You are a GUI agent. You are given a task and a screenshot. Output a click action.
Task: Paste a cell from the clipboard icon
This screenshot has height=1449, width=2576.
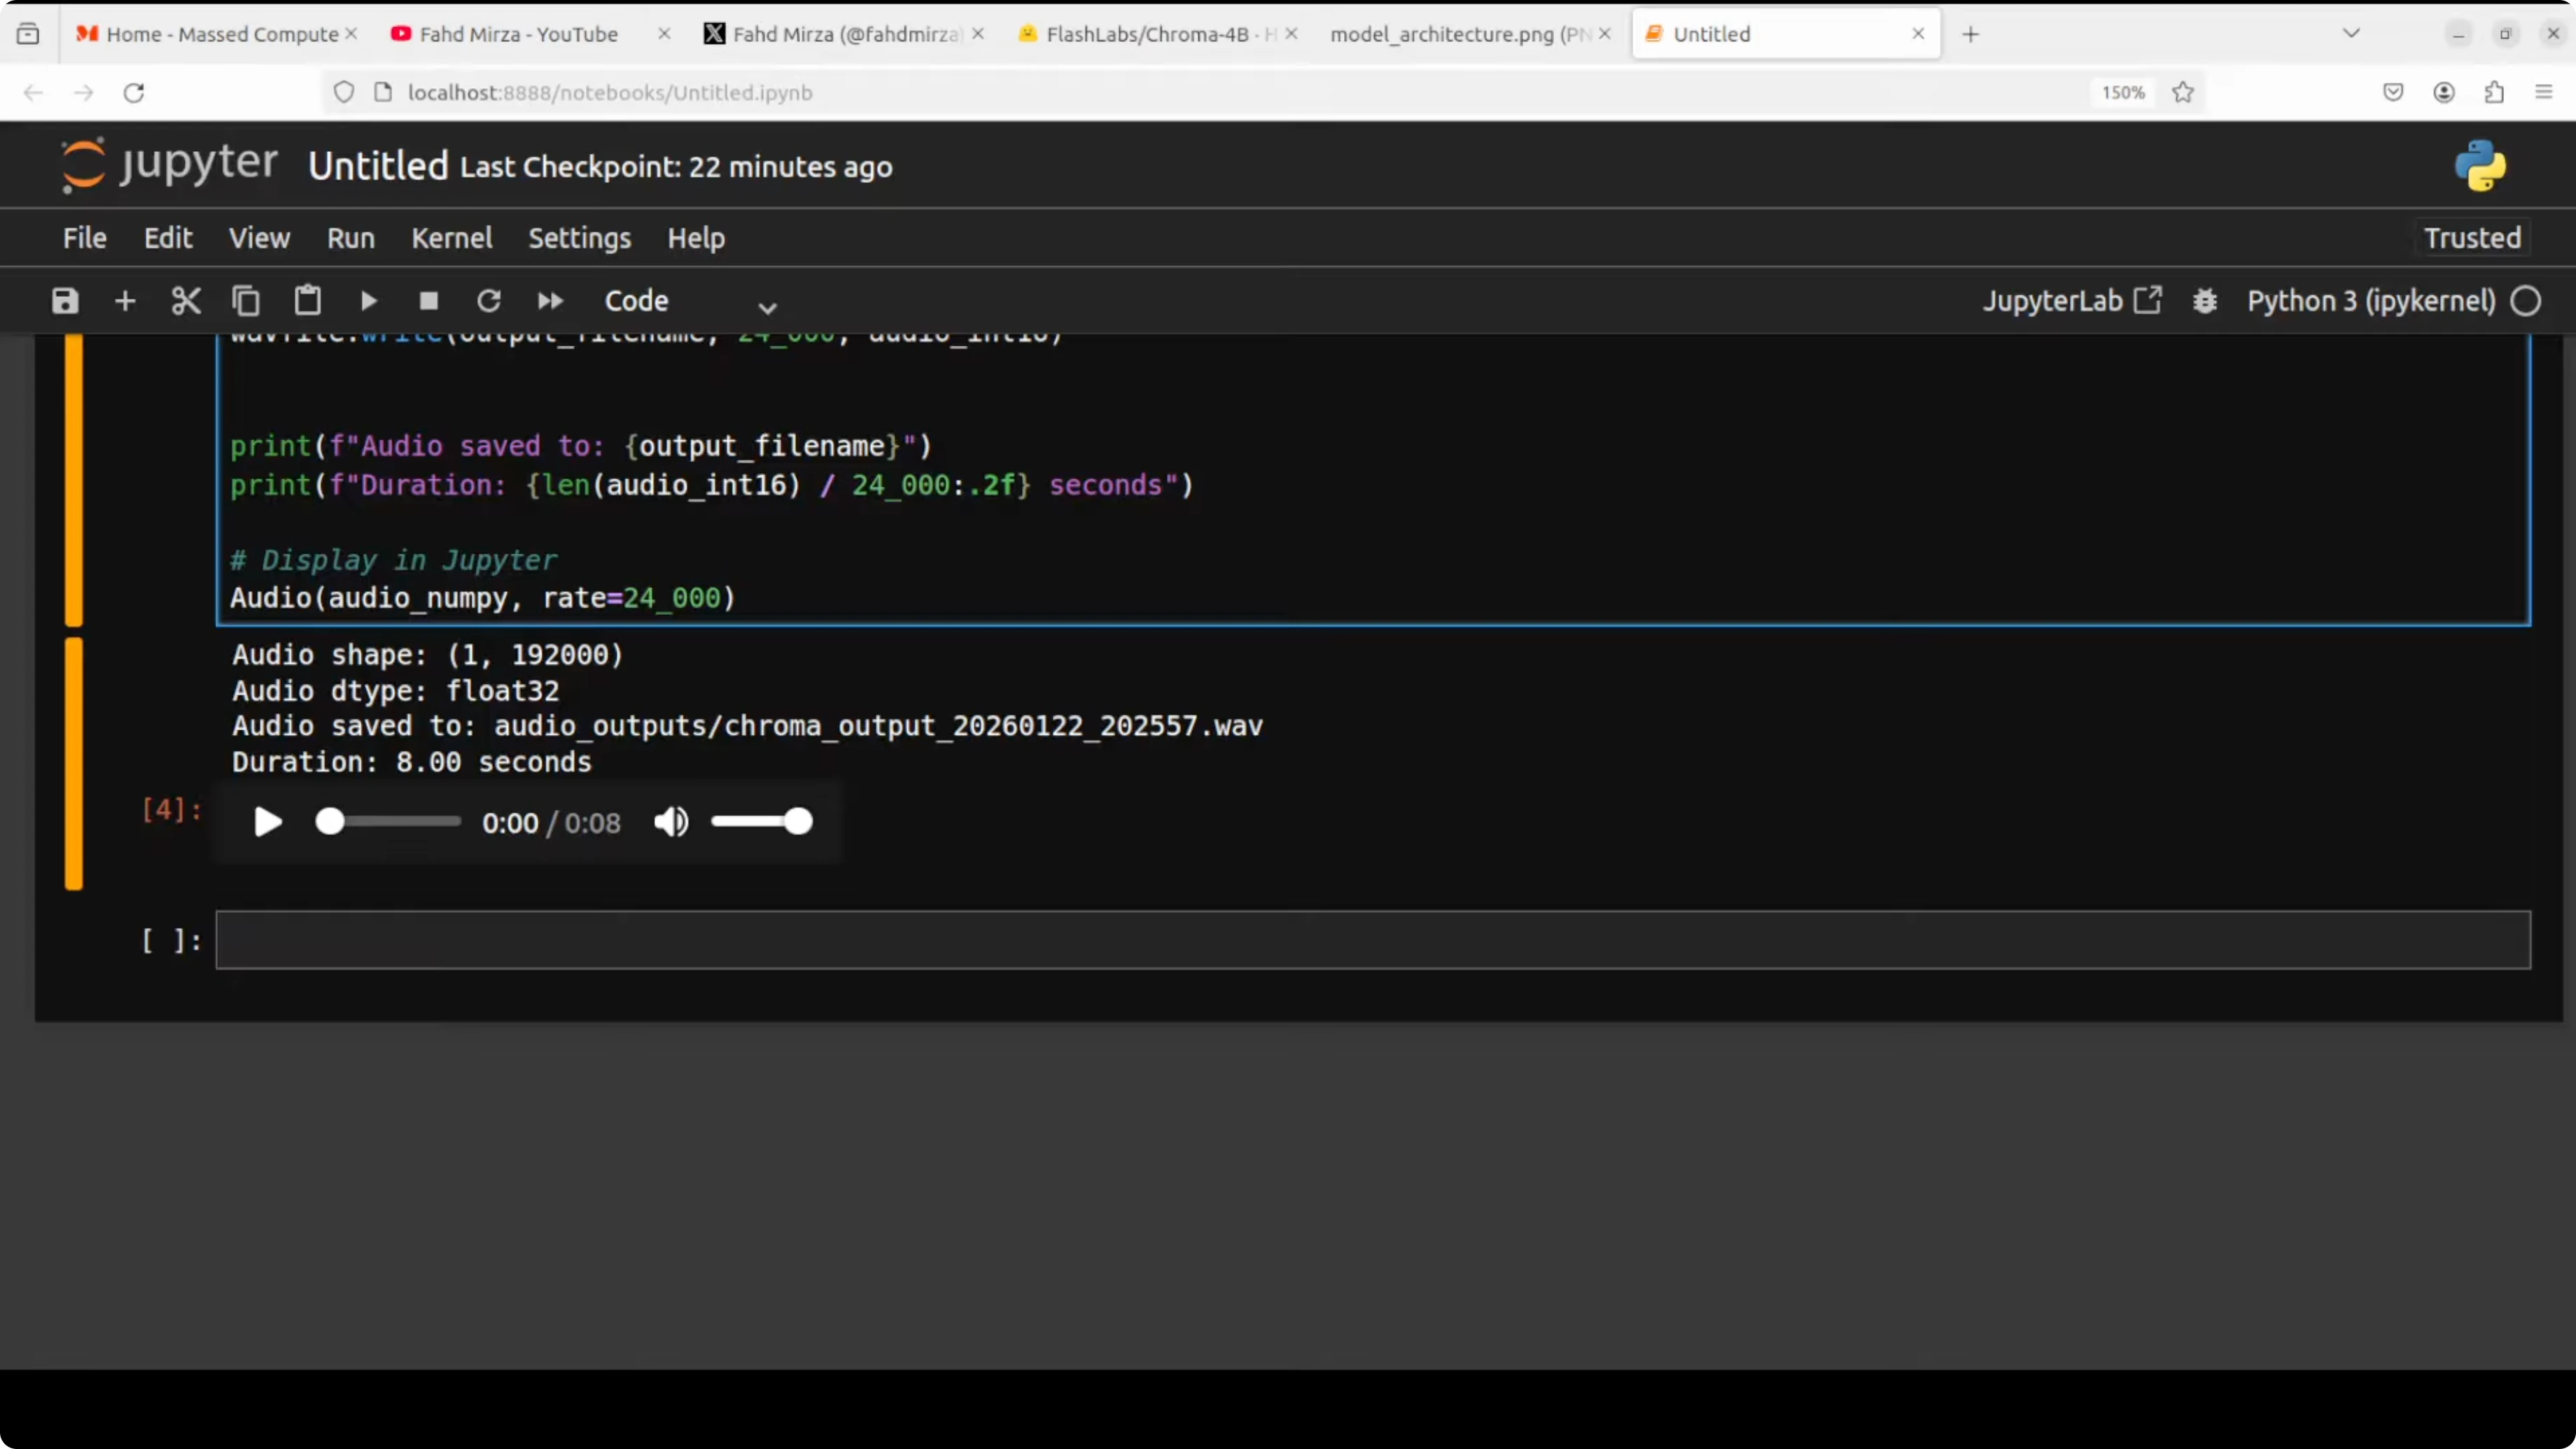pyautogui.click(x=307, y=301)
